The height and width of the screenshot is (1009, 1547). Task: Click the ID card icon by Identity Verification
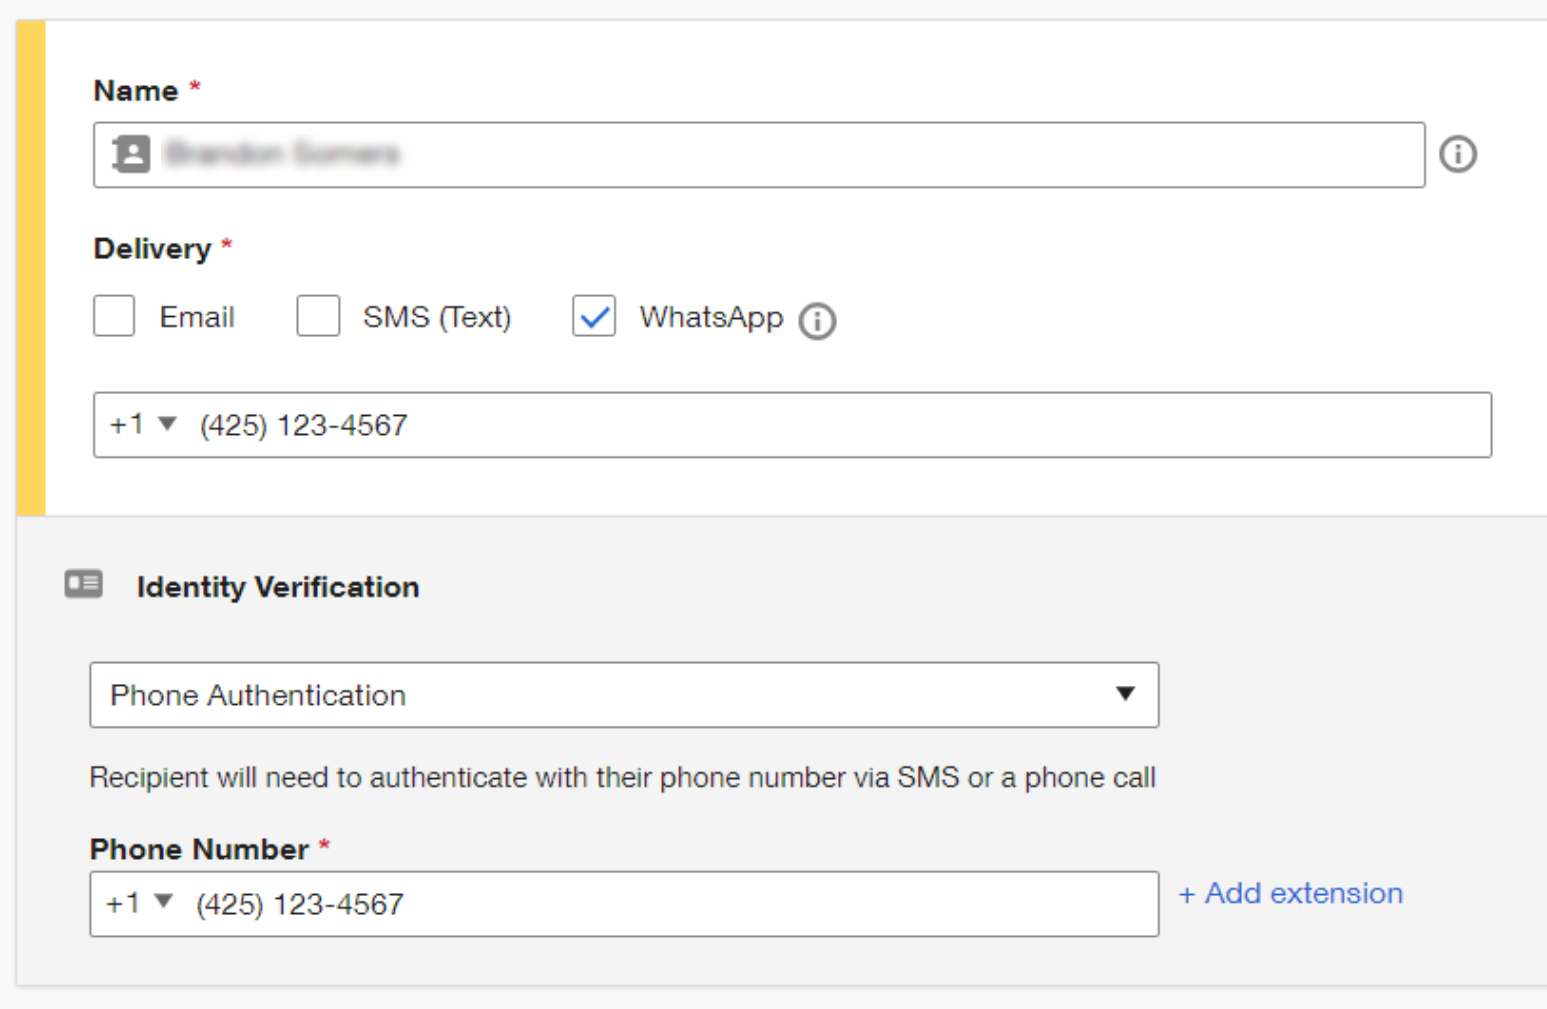pos(84,584)
